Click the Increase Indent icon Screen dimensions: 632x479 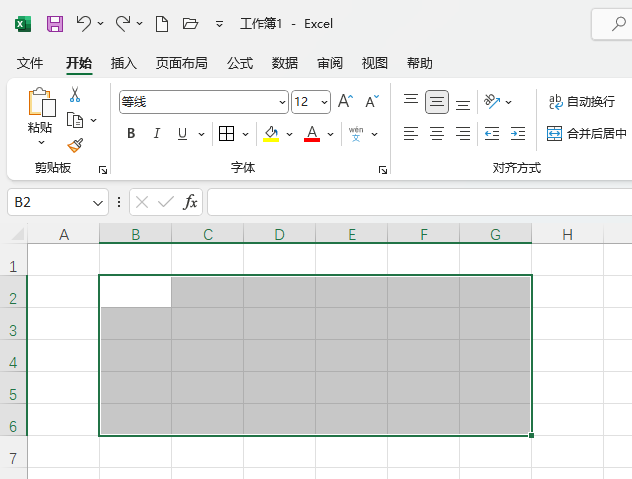517,133
